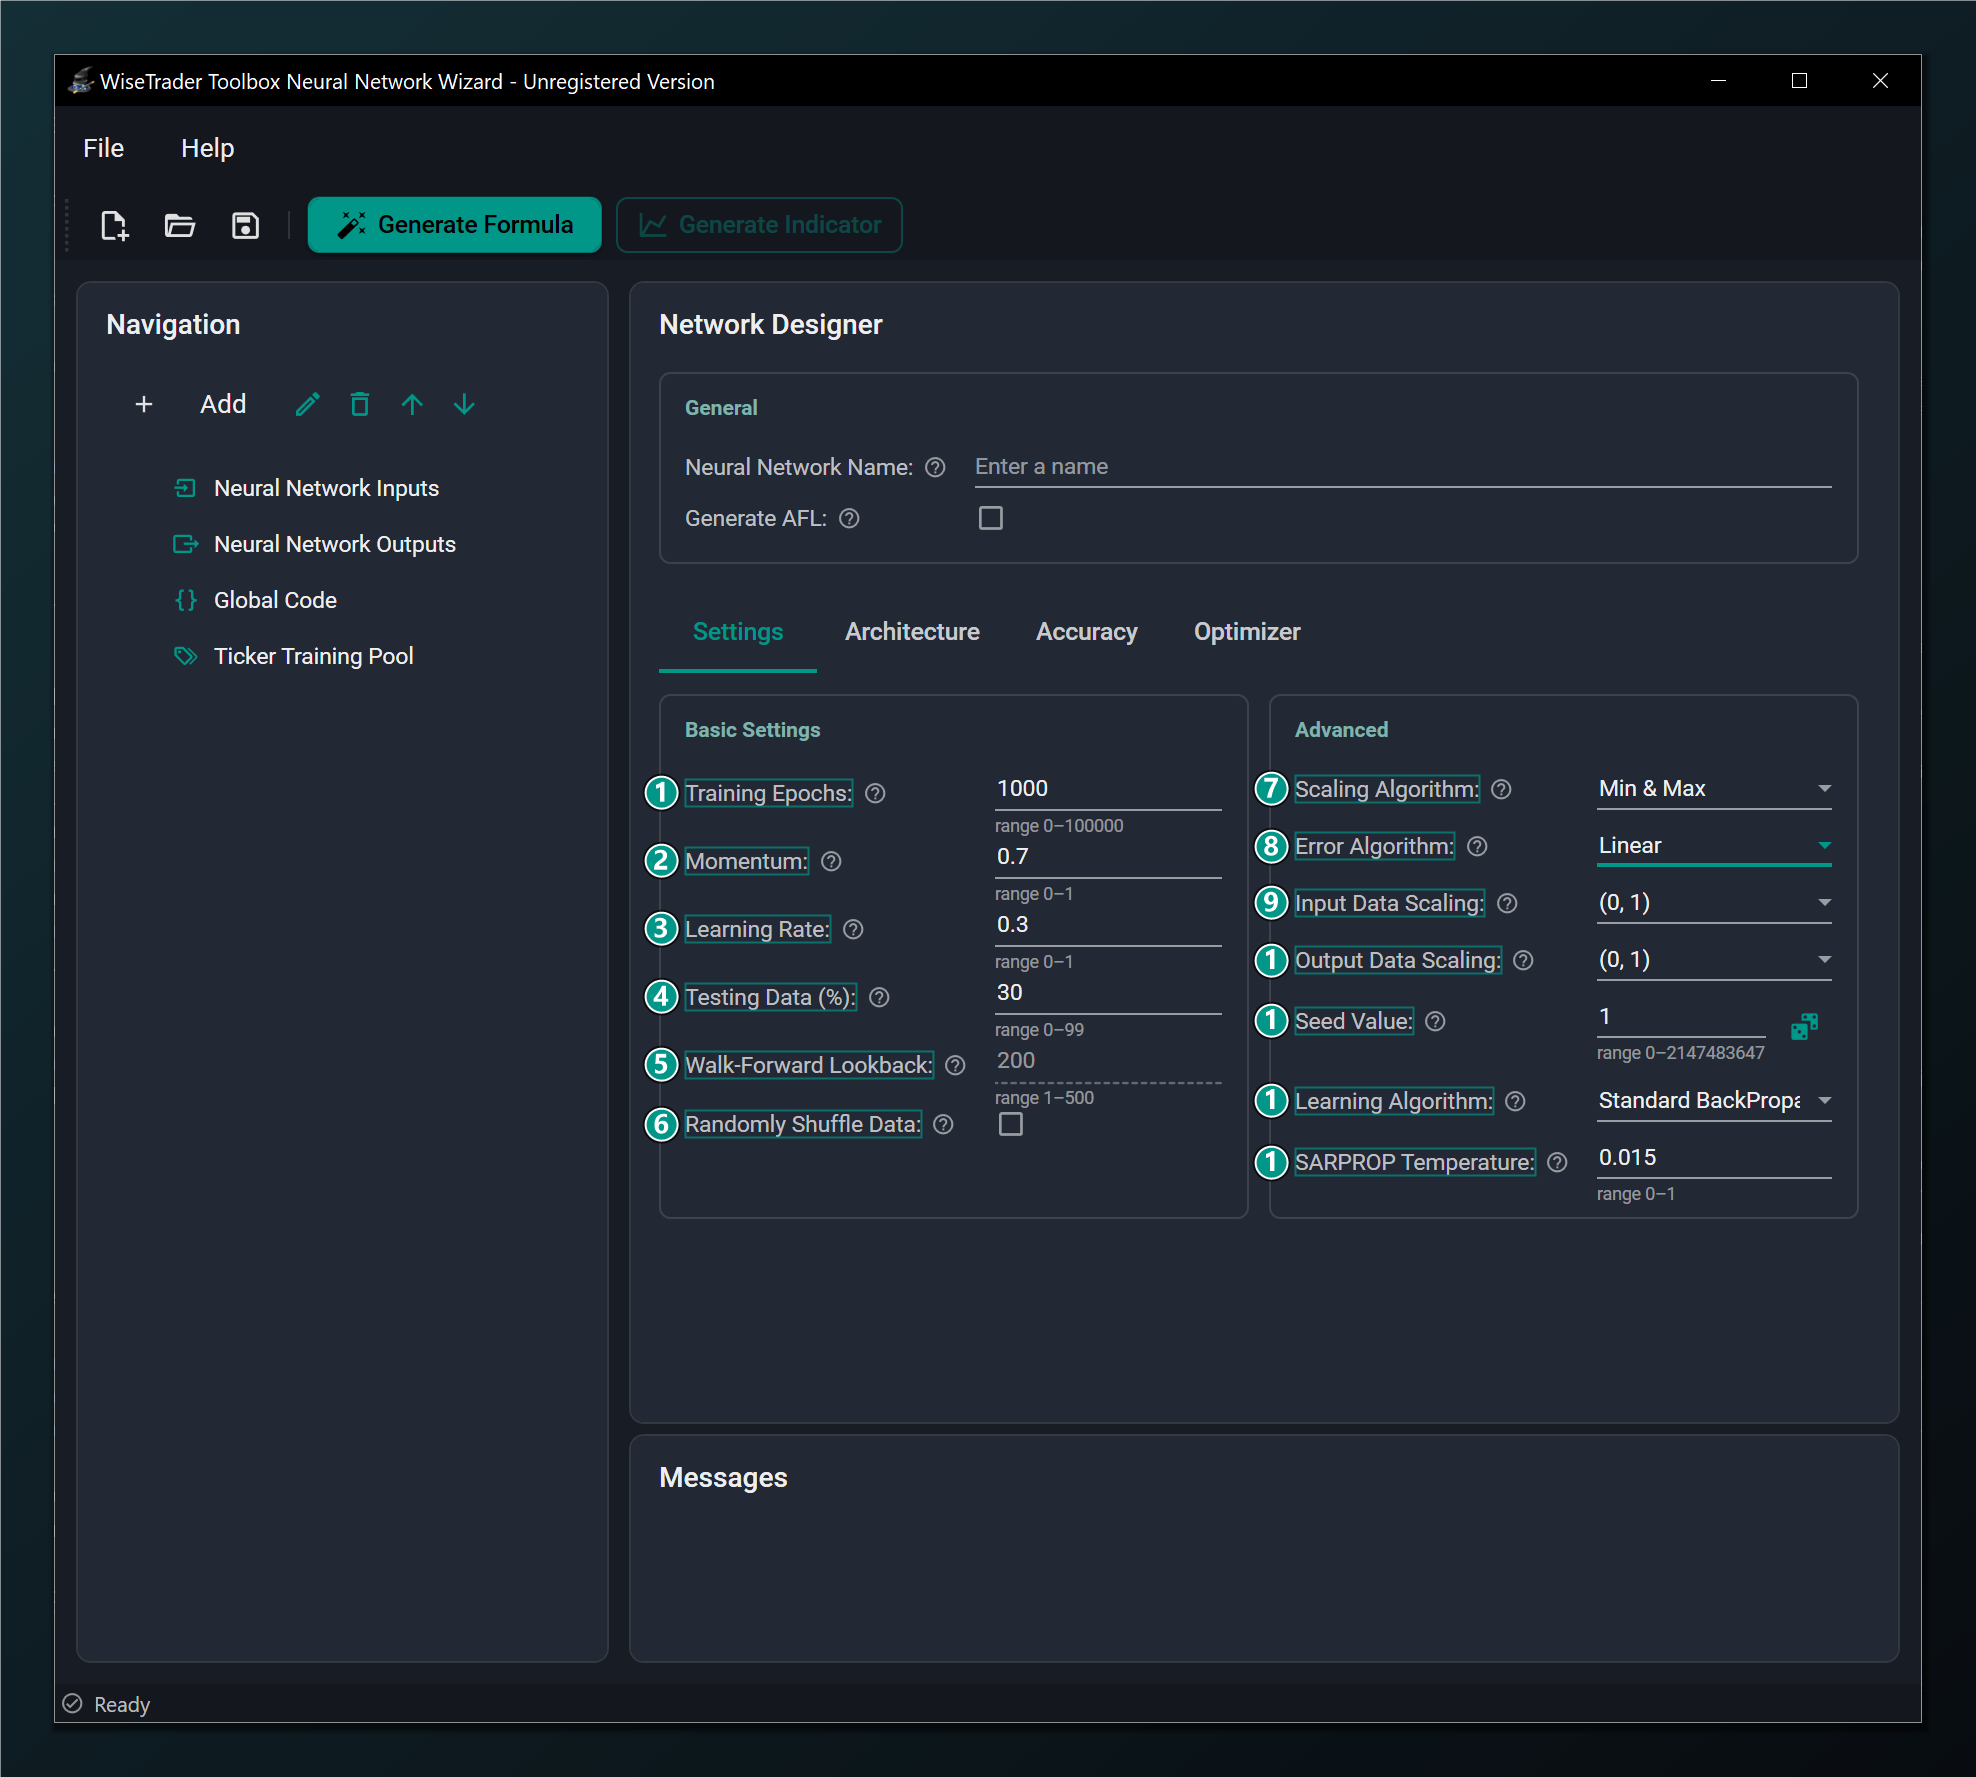Click the Save disk toolbar icon
The width and height of the screenshot is (1976, 1777).
click(245, 225)
